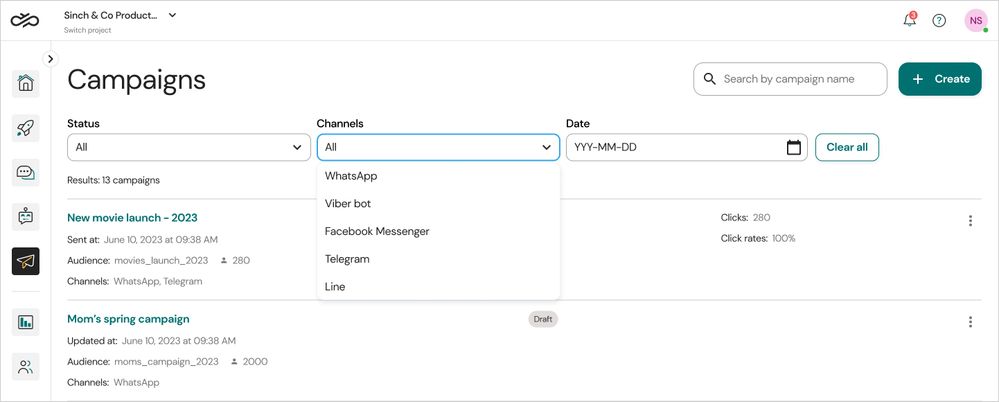Open the Status filter dropdown
999x402 pixels.
[188, 148]
